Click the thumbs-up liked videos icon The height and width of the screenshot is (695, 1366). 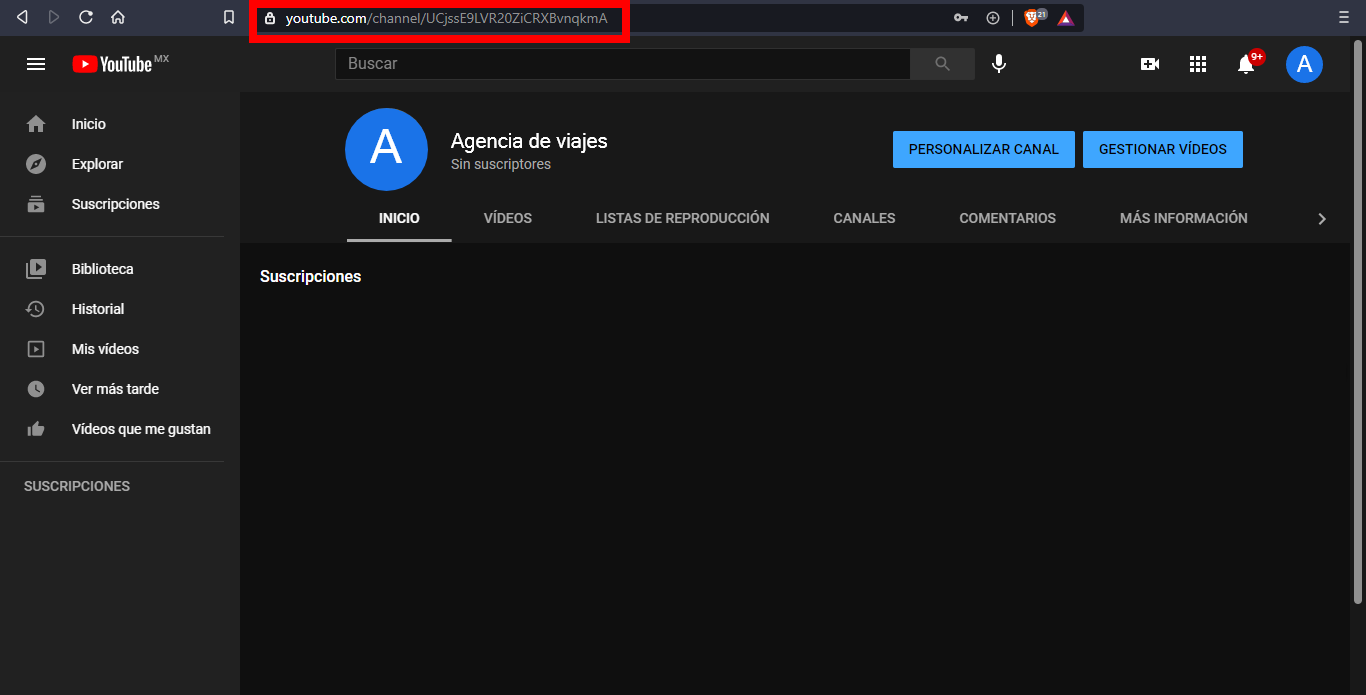pyautogui.click(x=36, y=429)
